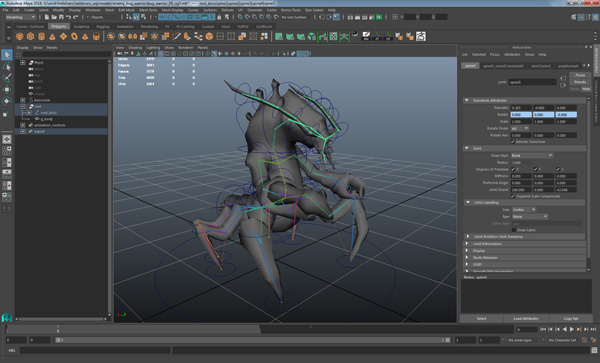Click the Copy Tab button
Screen dimensions: 600x363
coord(571,318)
